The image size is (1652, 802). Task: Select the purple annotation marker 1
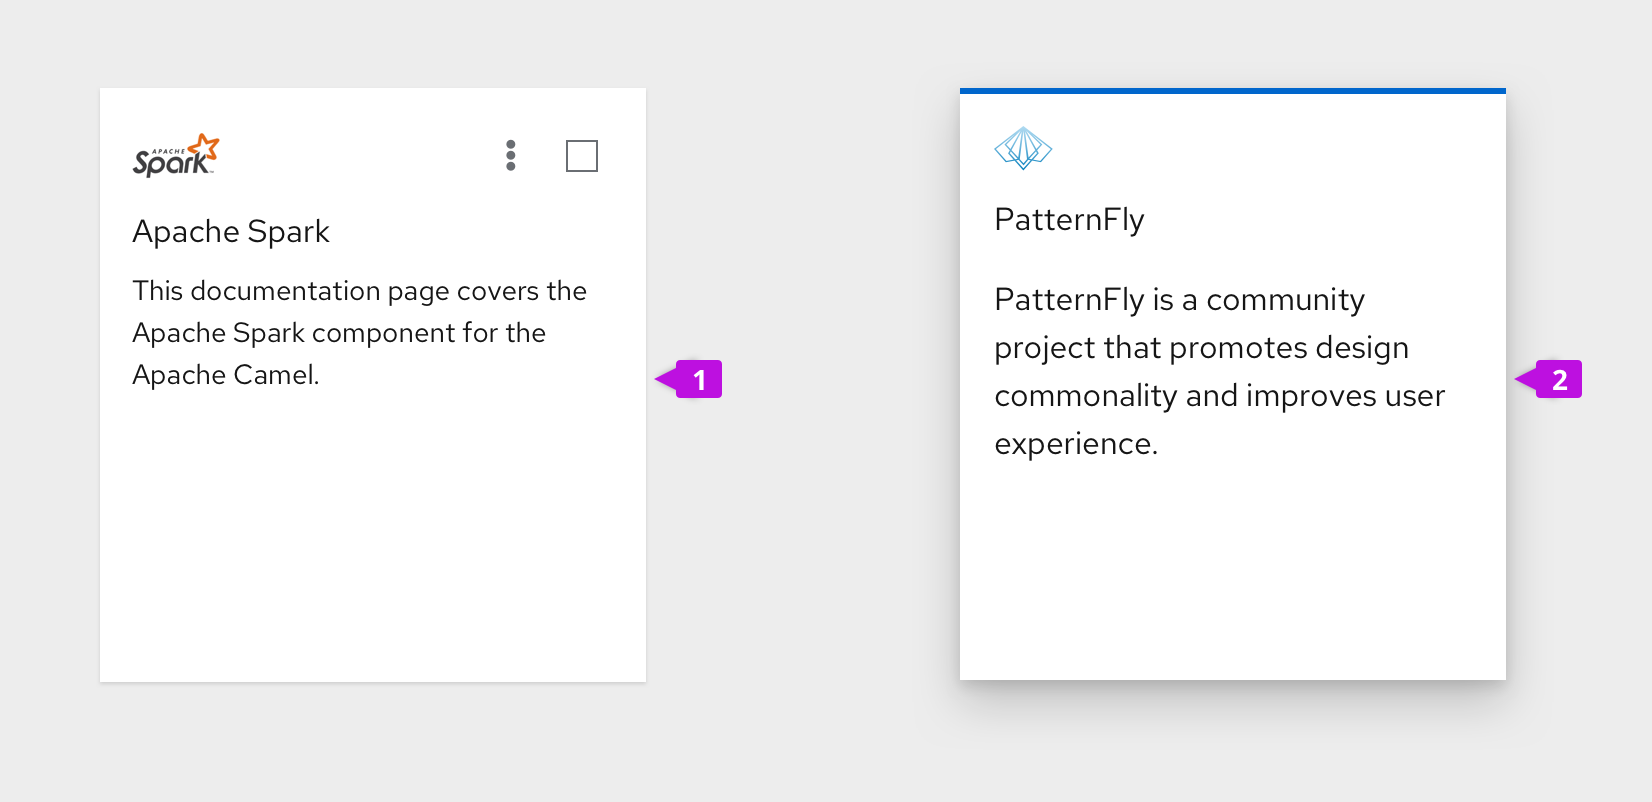pyautogui.click(x=689, y=379)
